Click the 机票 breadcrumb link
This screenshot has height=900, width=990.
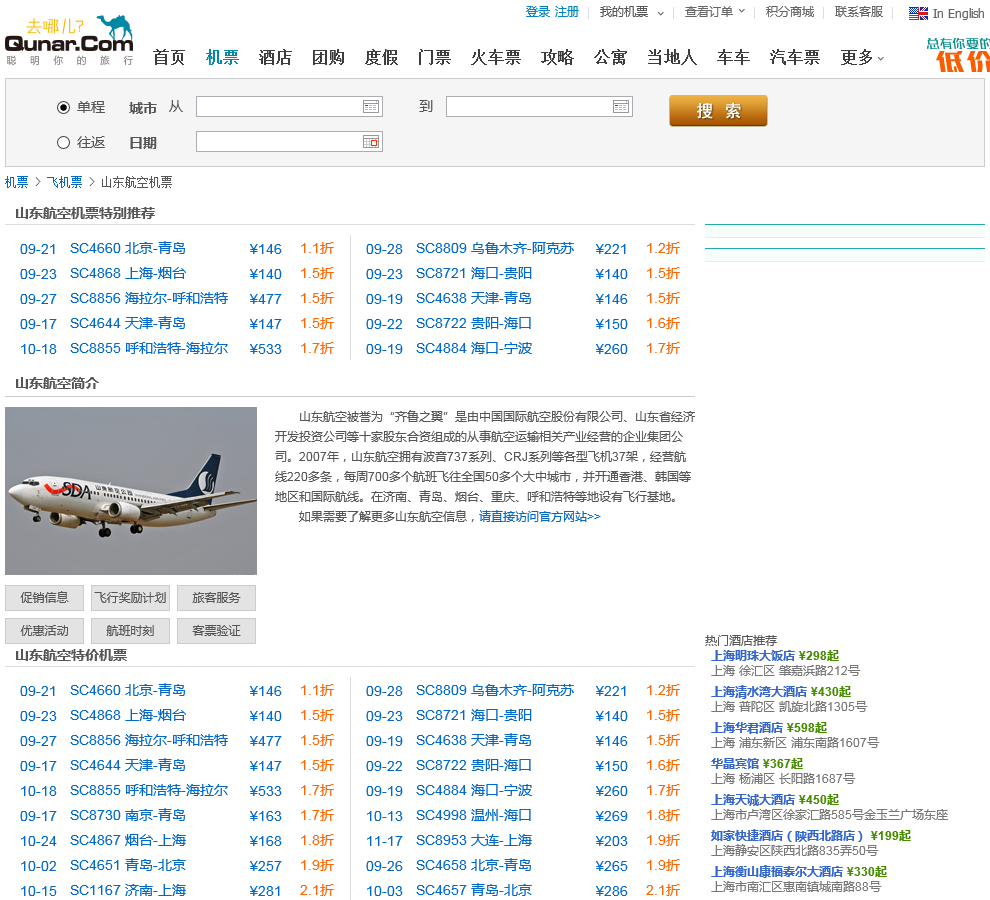point(16,183)
